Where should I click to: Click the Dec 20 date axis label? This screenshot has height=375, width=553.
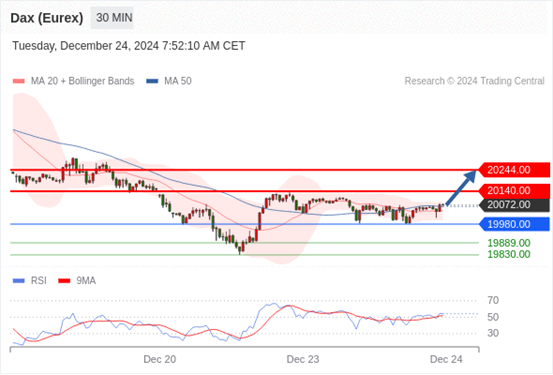point(160,359)
